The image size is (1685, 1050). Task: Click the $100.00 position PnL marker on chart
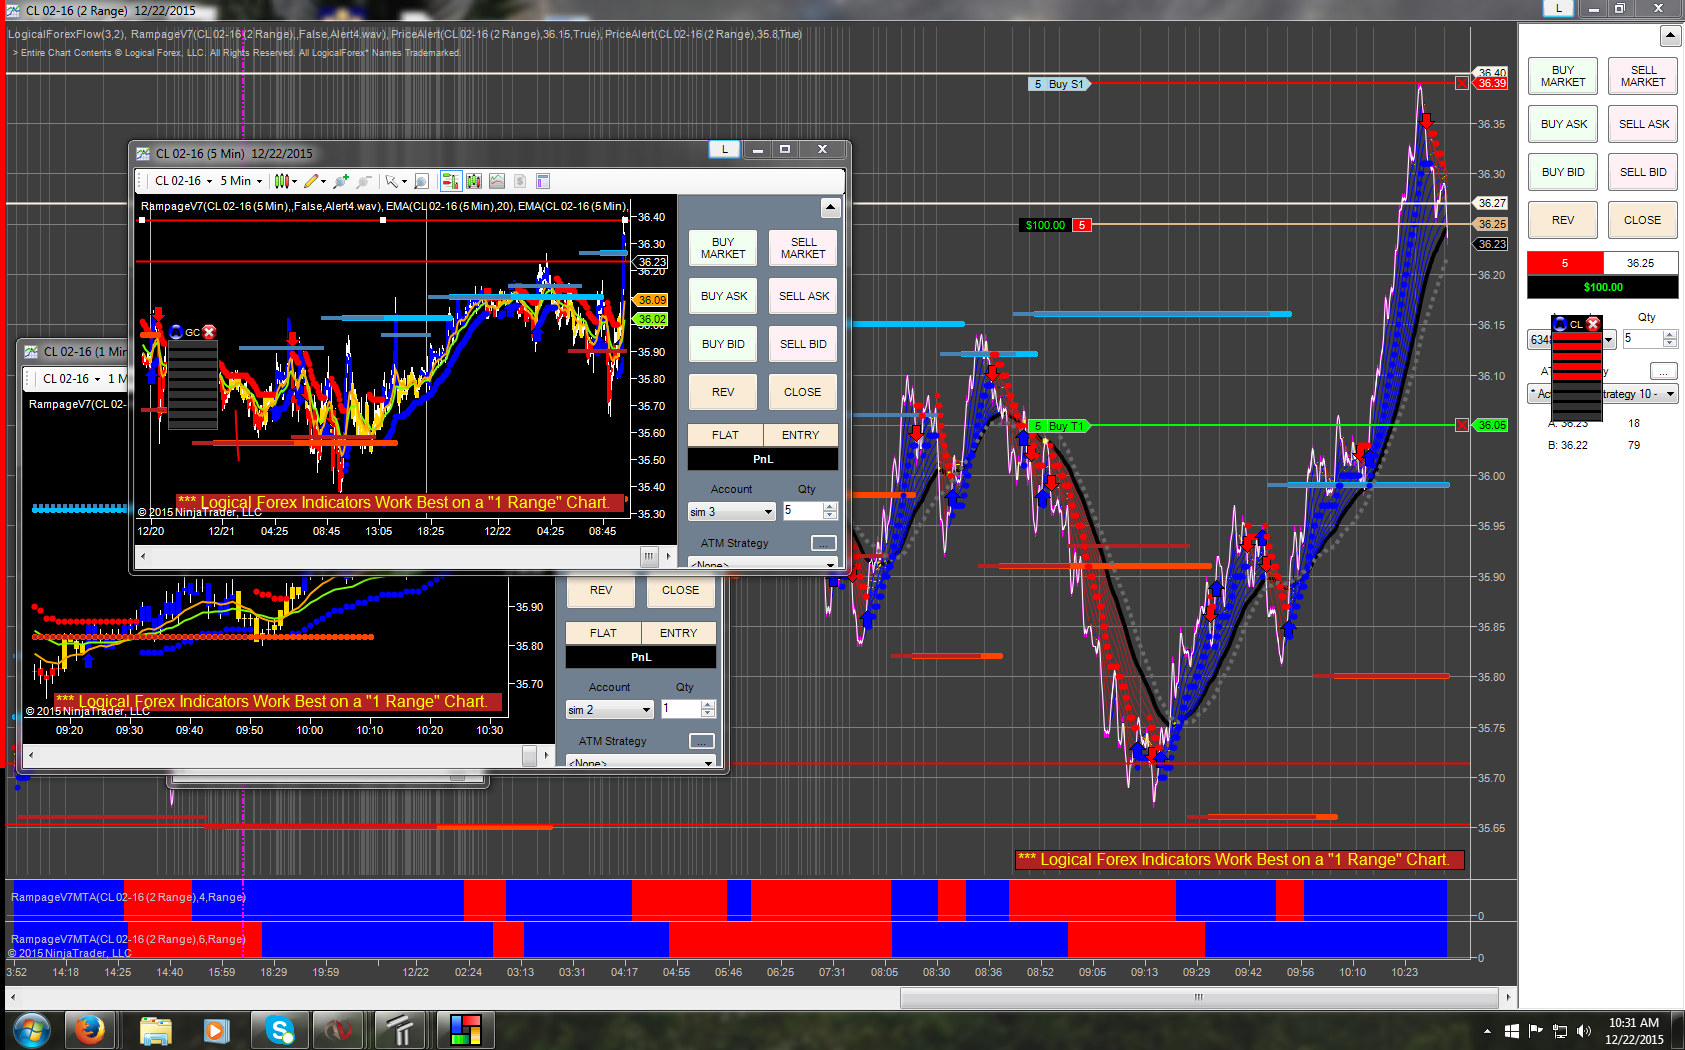coord(1045,225)
